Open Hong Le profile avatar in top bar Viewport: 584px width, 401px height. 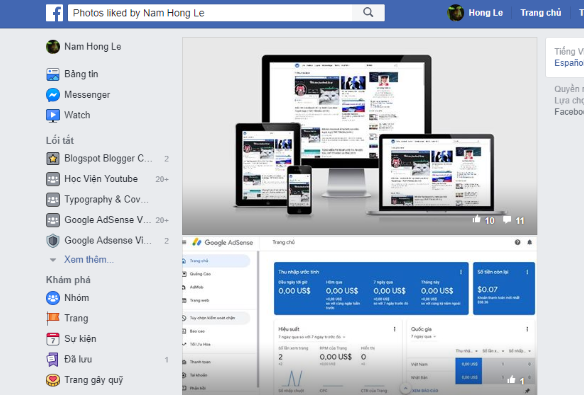point(455,13)
